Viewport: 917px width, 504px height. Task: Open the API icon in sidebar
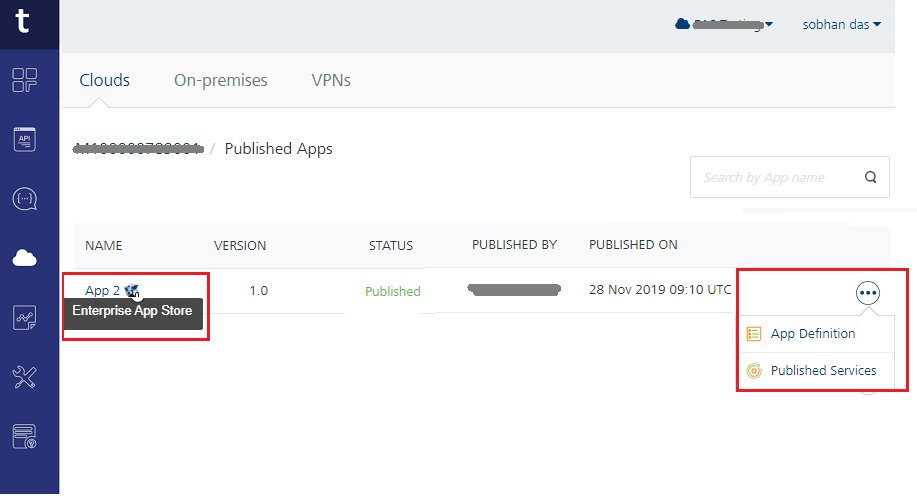pyautogui.click(x=25, y=139)
